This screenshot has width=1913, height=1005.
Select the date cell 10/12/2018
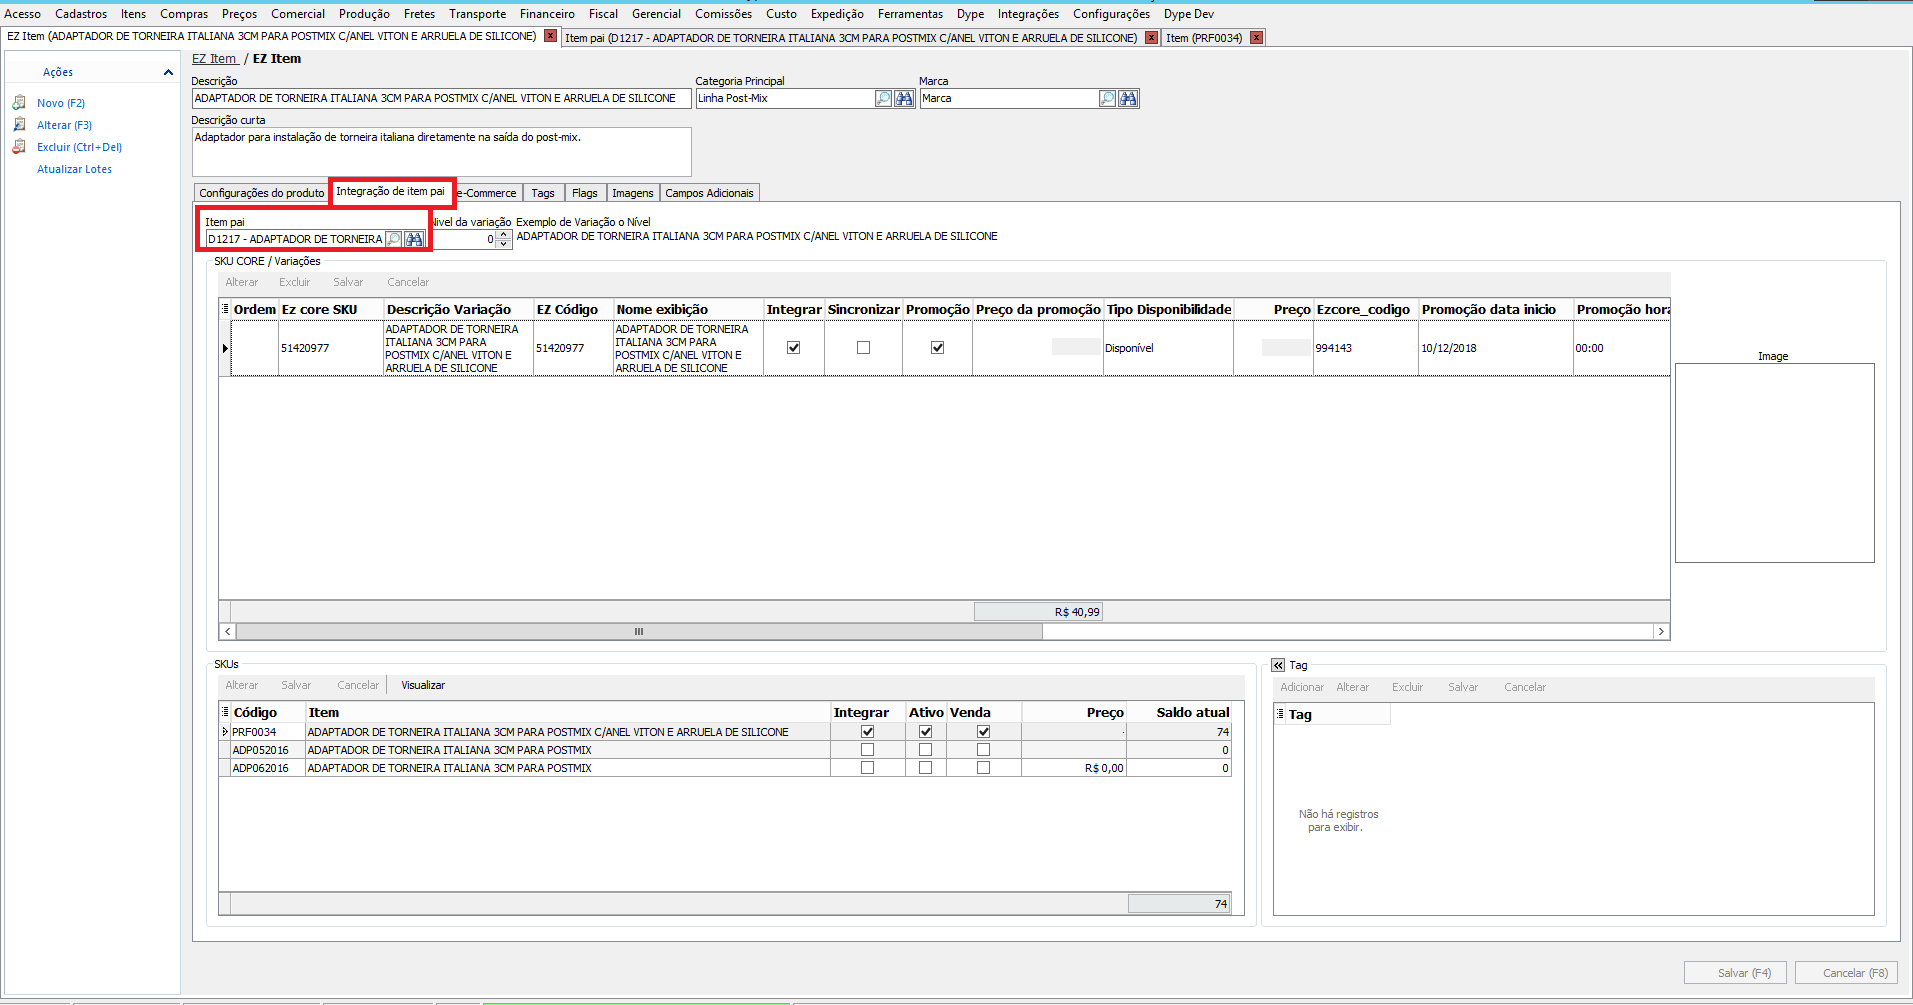click(x=1496, y=348)
